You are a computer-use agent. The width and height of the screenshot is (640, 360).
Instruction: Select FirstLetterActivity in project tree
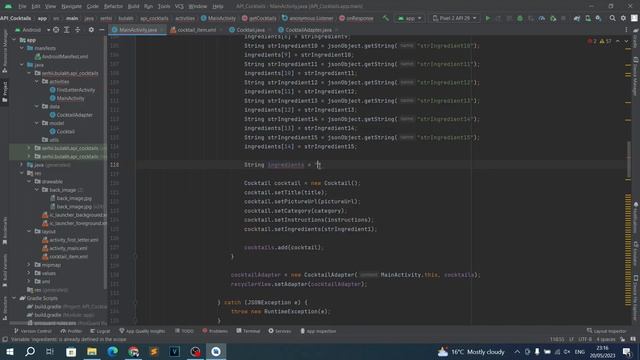(73, 90)
